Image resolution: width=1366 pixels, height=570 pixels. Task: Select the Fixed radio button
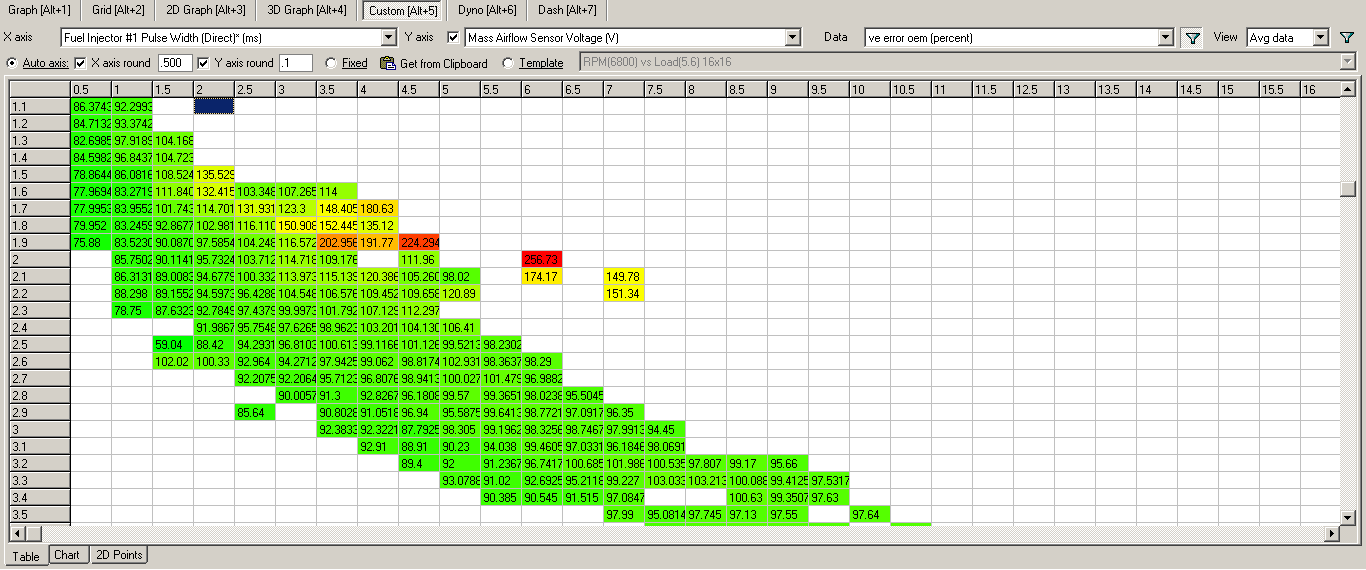click(331, 63)
